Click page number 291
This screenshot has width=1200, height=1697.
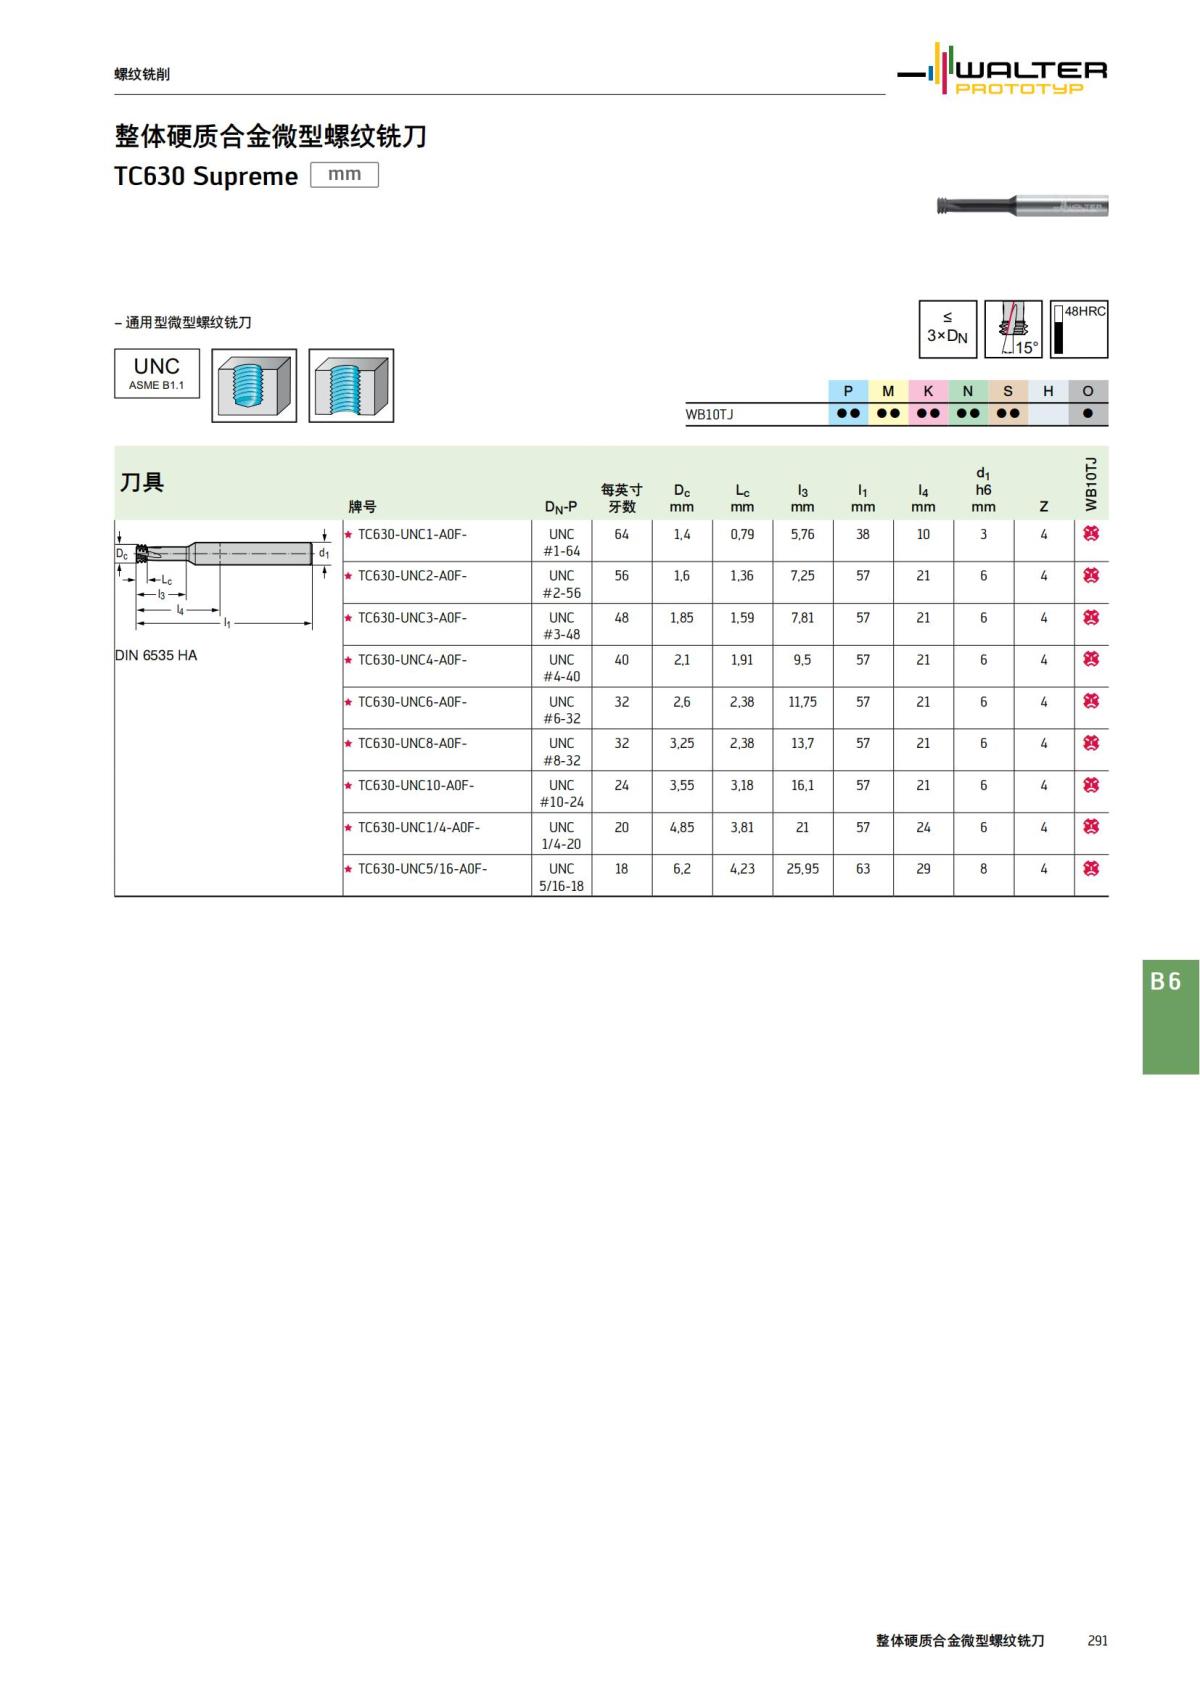1097,1641
